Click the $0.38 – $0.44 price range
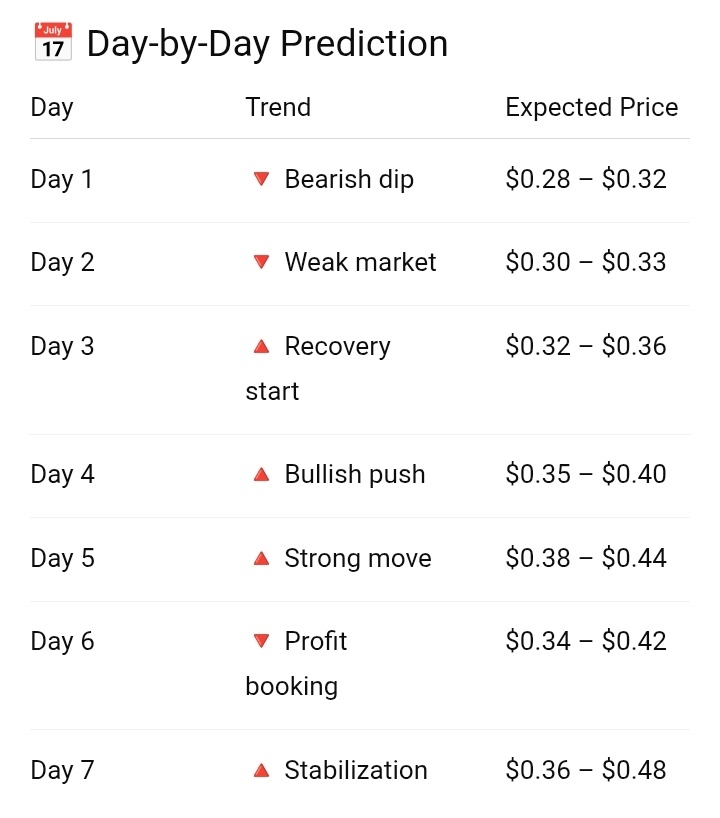 tap(585, 558)
